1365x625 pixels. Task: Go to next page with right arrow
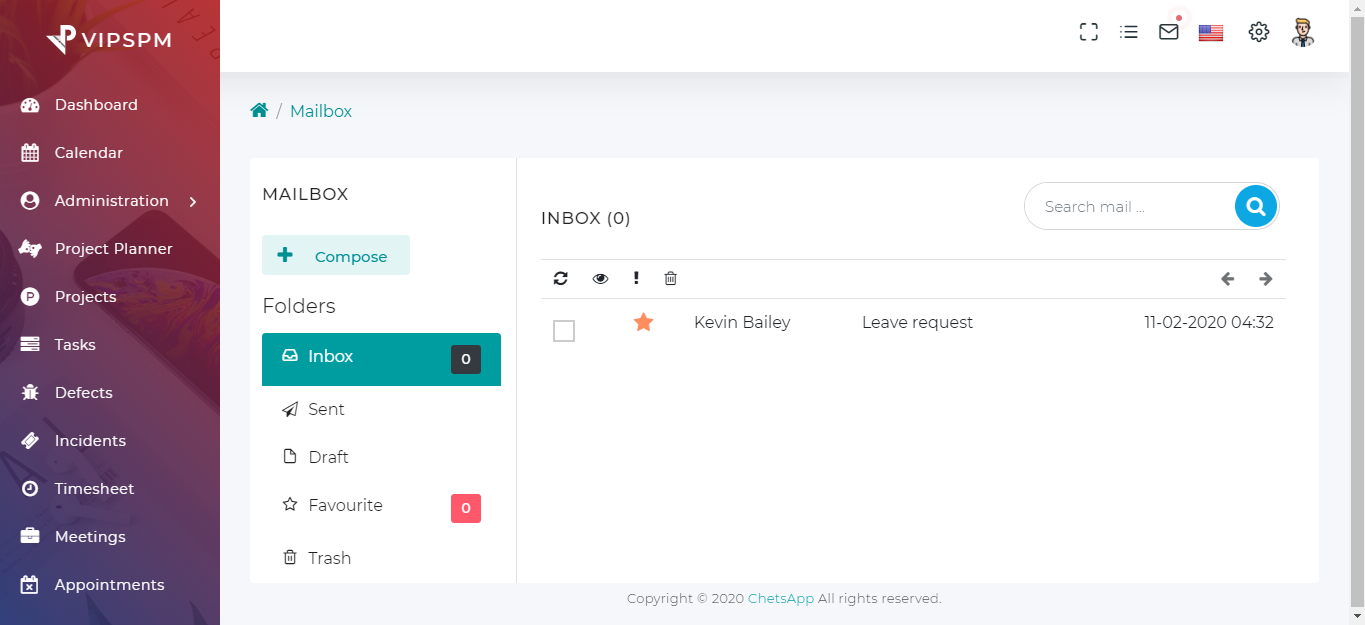click(x=1266, y=279)
